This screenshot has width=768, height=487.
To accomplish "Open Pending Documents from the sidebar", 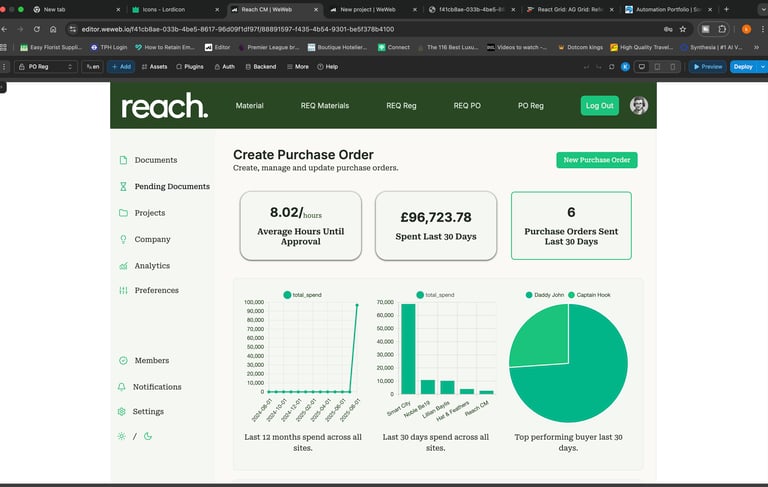I will (x=165, y=187).
